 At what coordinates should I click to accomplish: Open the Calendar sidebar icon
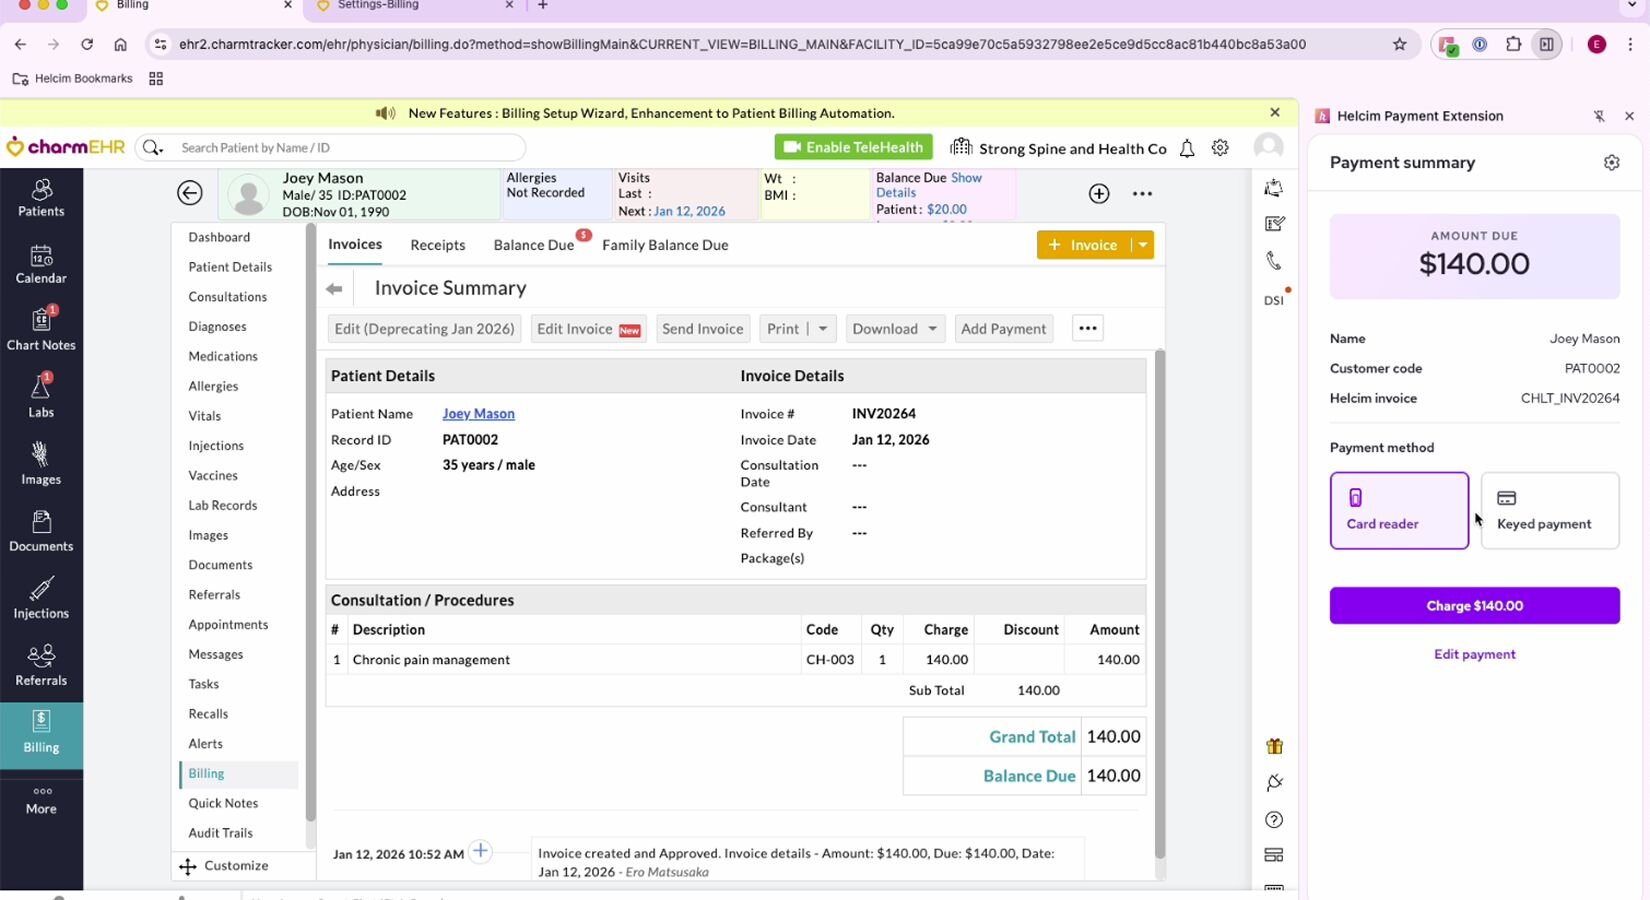coord(41,264)
